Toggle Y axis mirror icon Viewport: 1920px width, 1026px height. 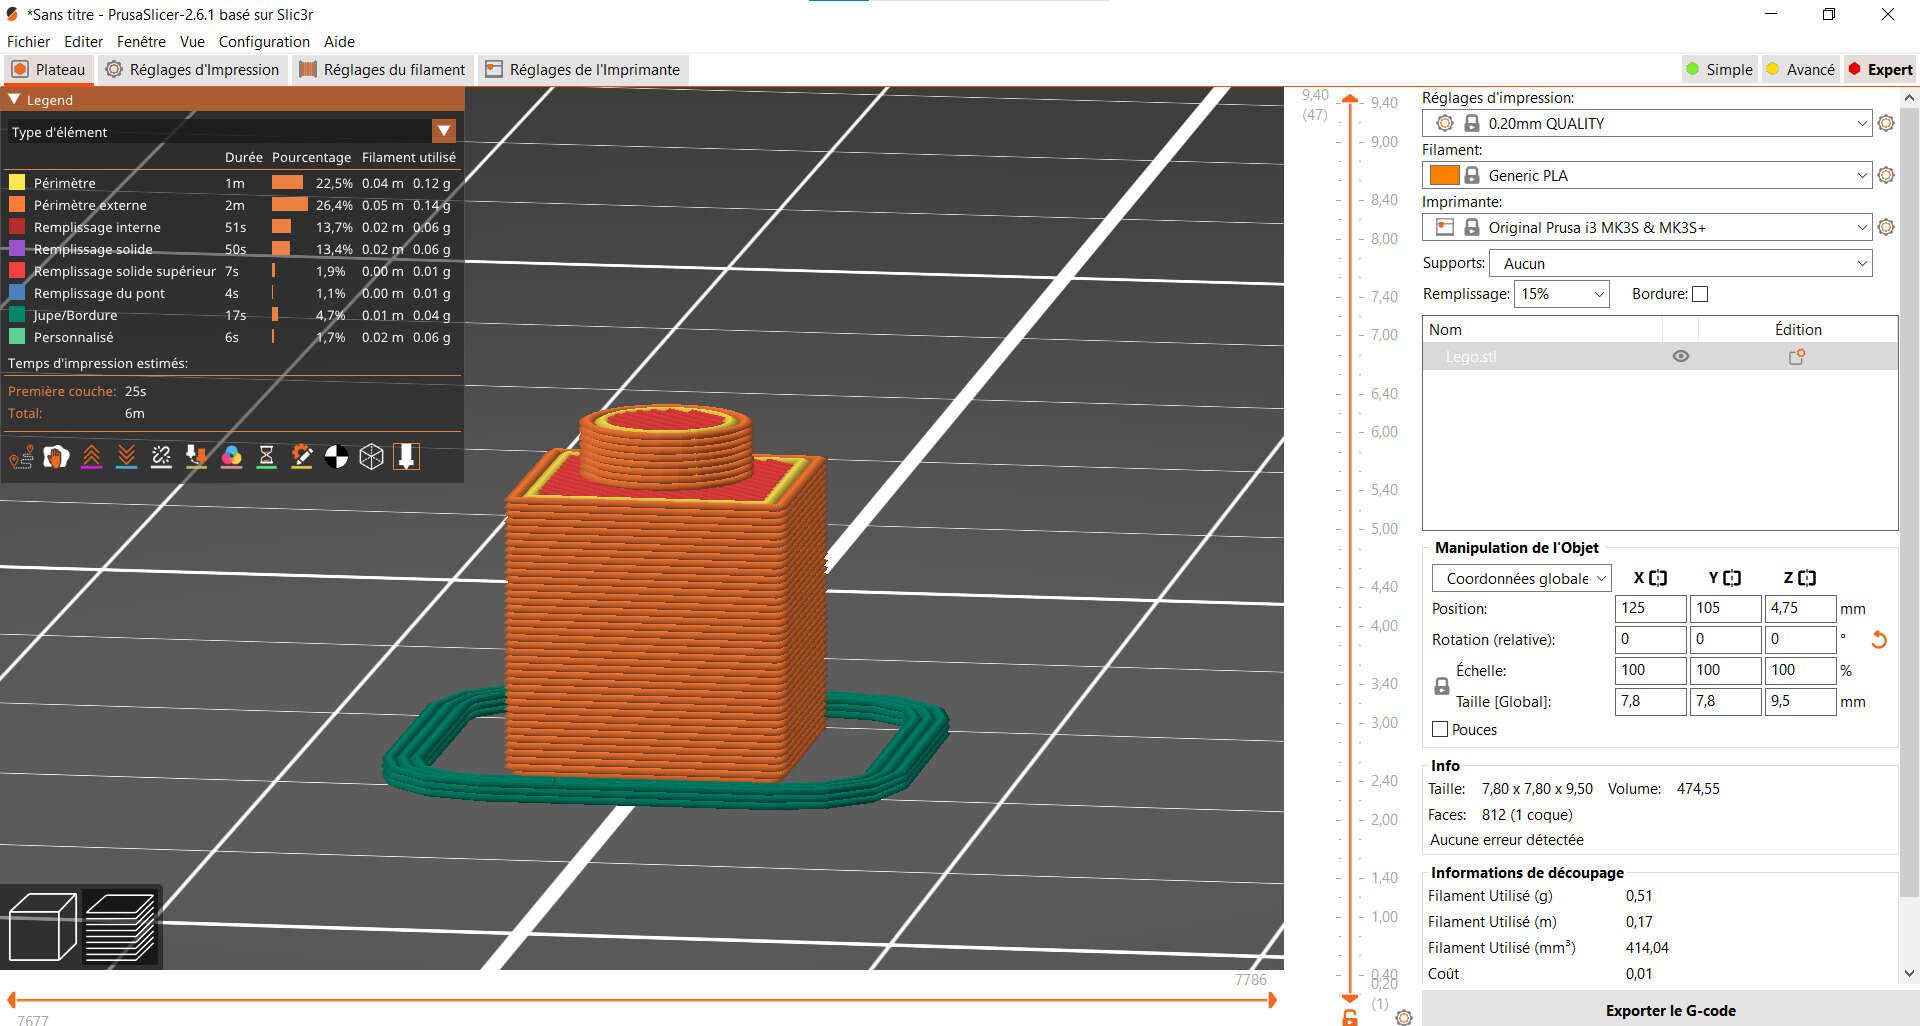pyautogui.click(x=1732, y=578)
